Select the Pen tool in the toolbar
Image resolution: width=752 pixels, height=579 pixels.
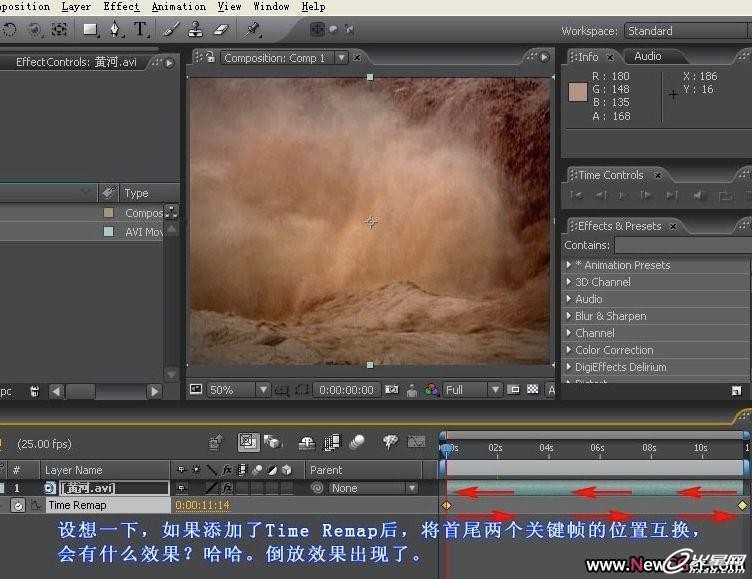[114, 30]
